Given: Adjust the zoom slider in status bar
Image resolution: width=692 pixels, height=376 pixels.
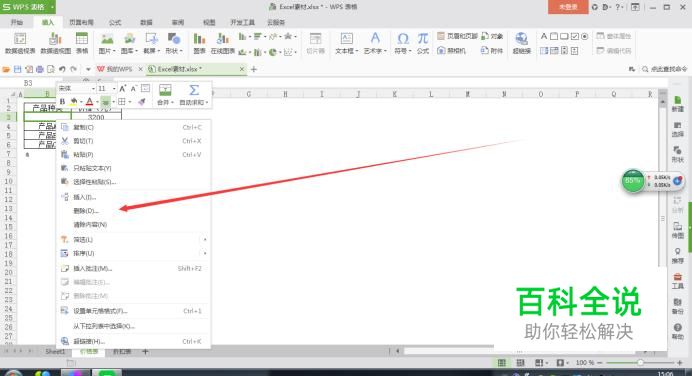Looking at the screenshot, I should (640, 363).
